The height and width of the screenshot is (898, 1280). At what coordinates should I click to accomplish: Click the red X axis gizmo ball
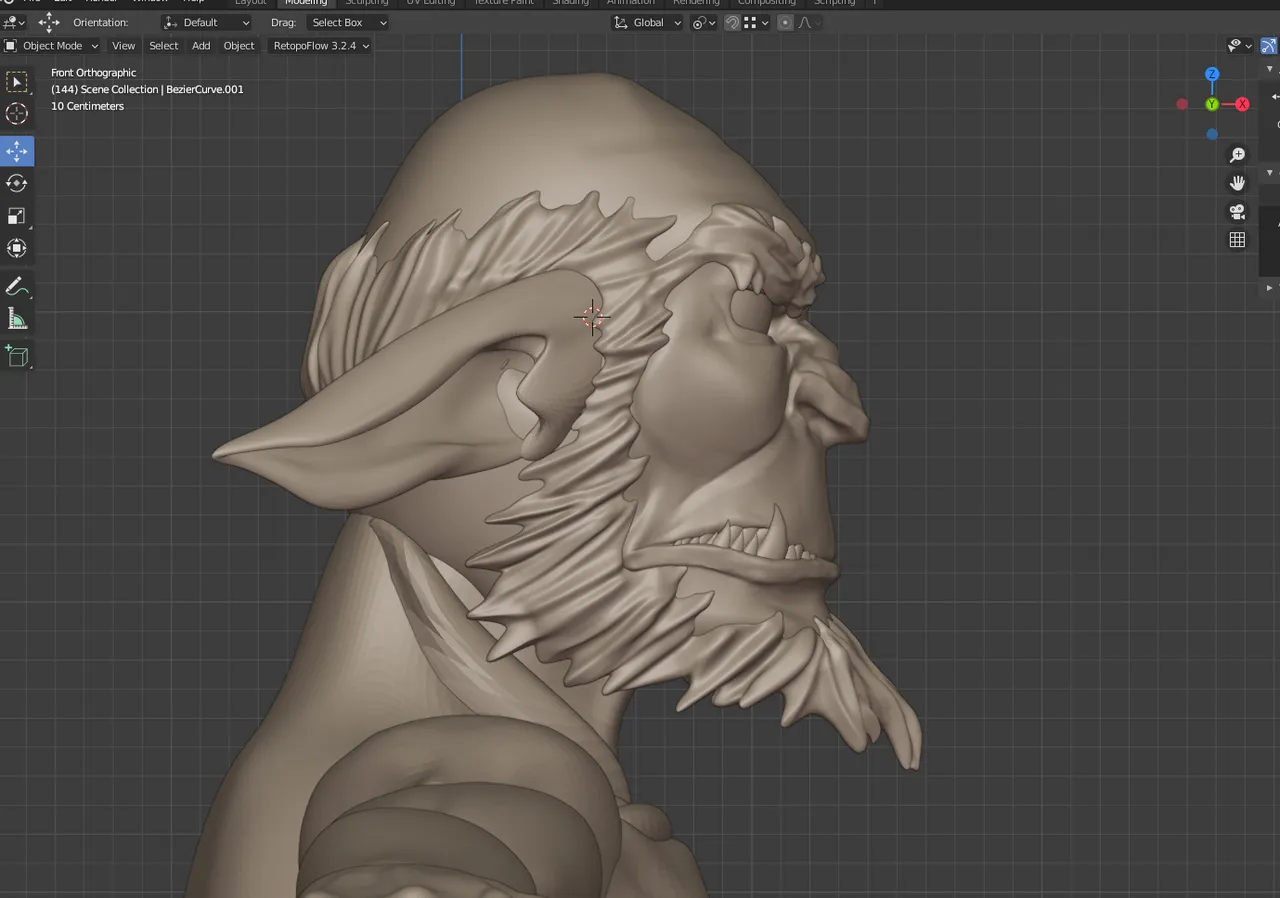1242,104
